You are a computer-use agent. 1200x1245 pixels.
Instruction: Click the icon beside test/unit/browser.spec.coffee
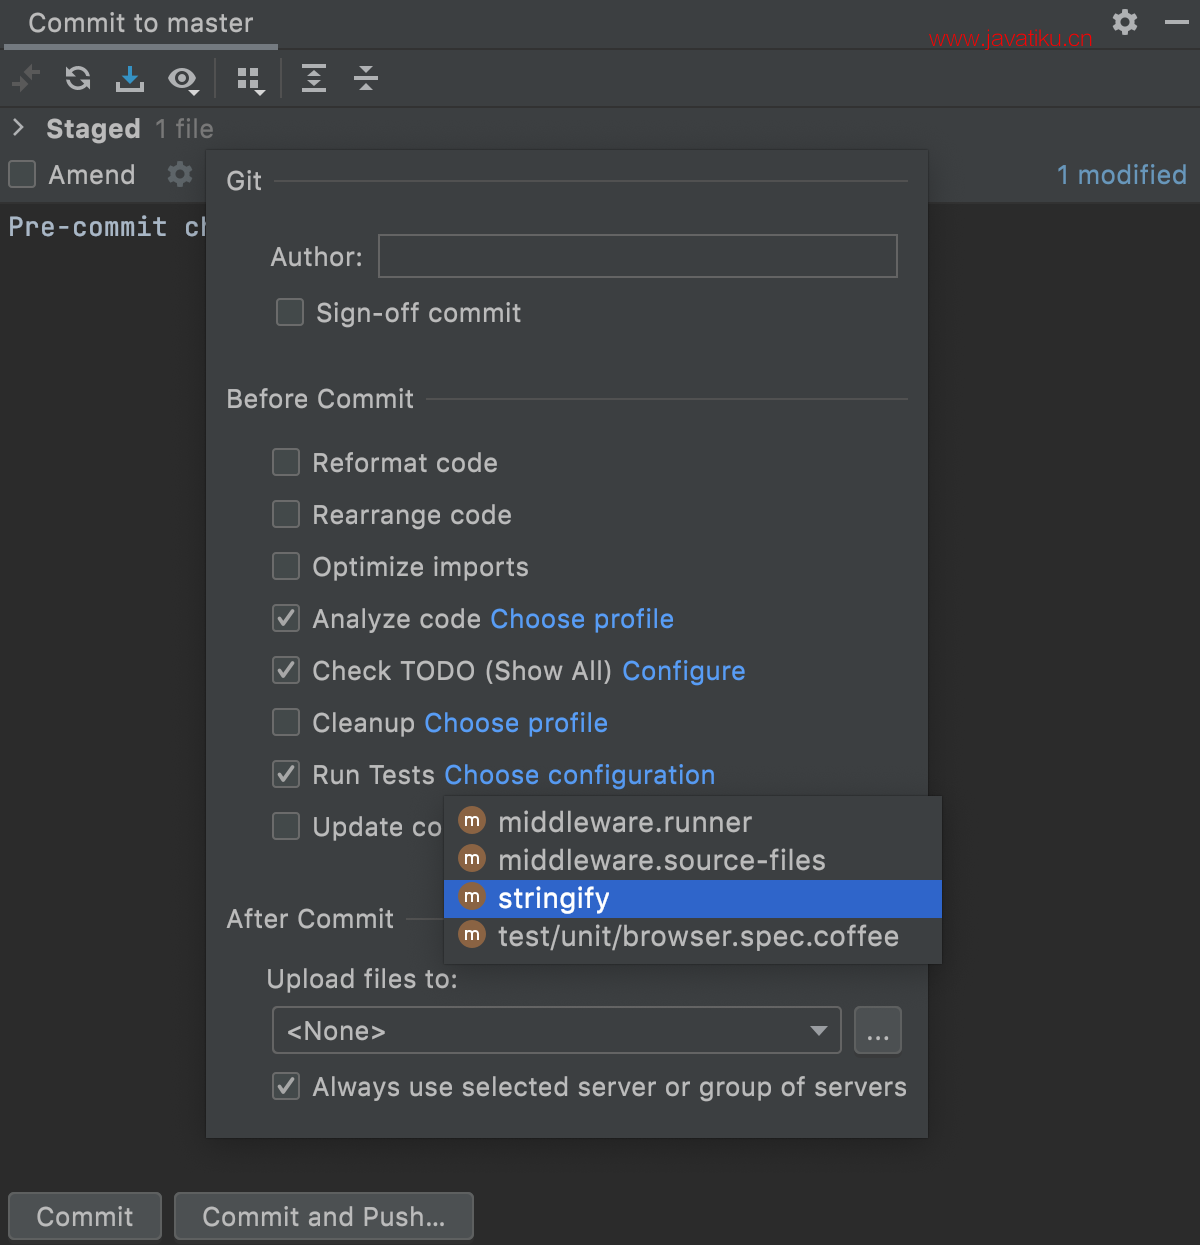[x=472, y=935]
